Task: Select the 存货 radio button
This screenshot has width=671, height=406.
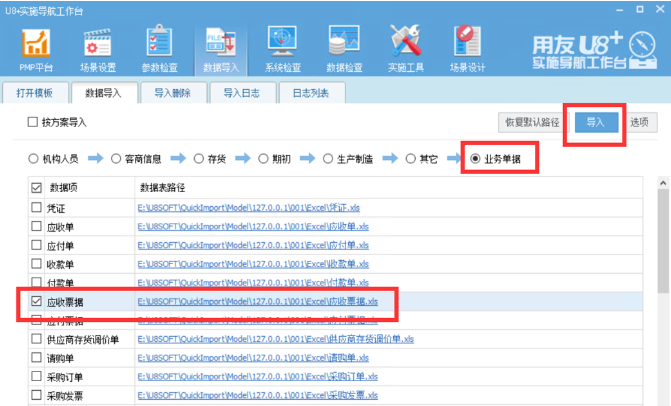Action: pos(199,159)
